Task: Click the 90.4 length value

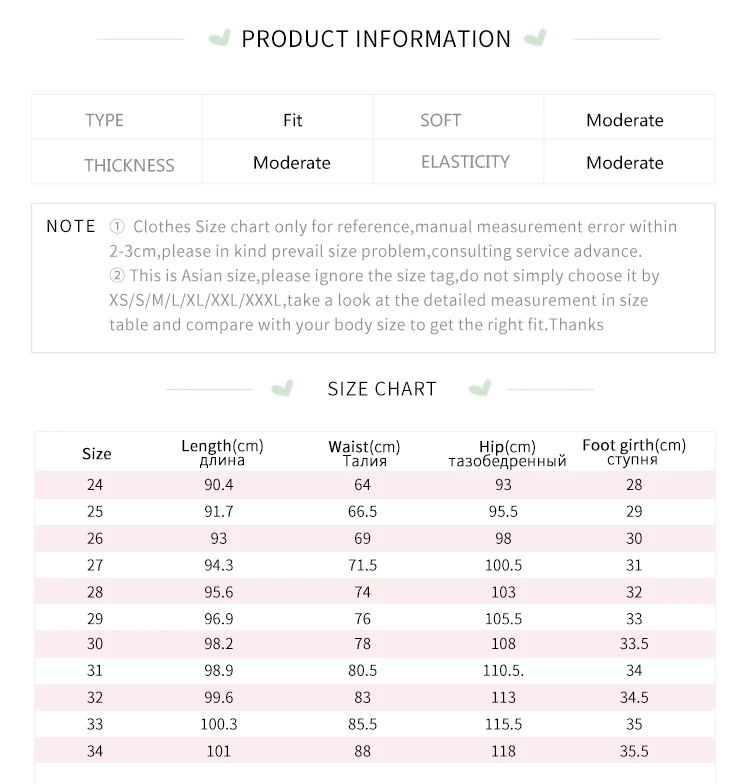Action: click(217, 485)
